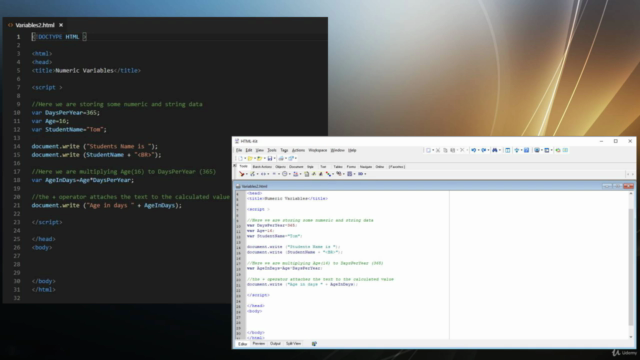640x360 pixels.
Task: Click 'var Age=16;' line in dark editor
Action: [50, 121]
